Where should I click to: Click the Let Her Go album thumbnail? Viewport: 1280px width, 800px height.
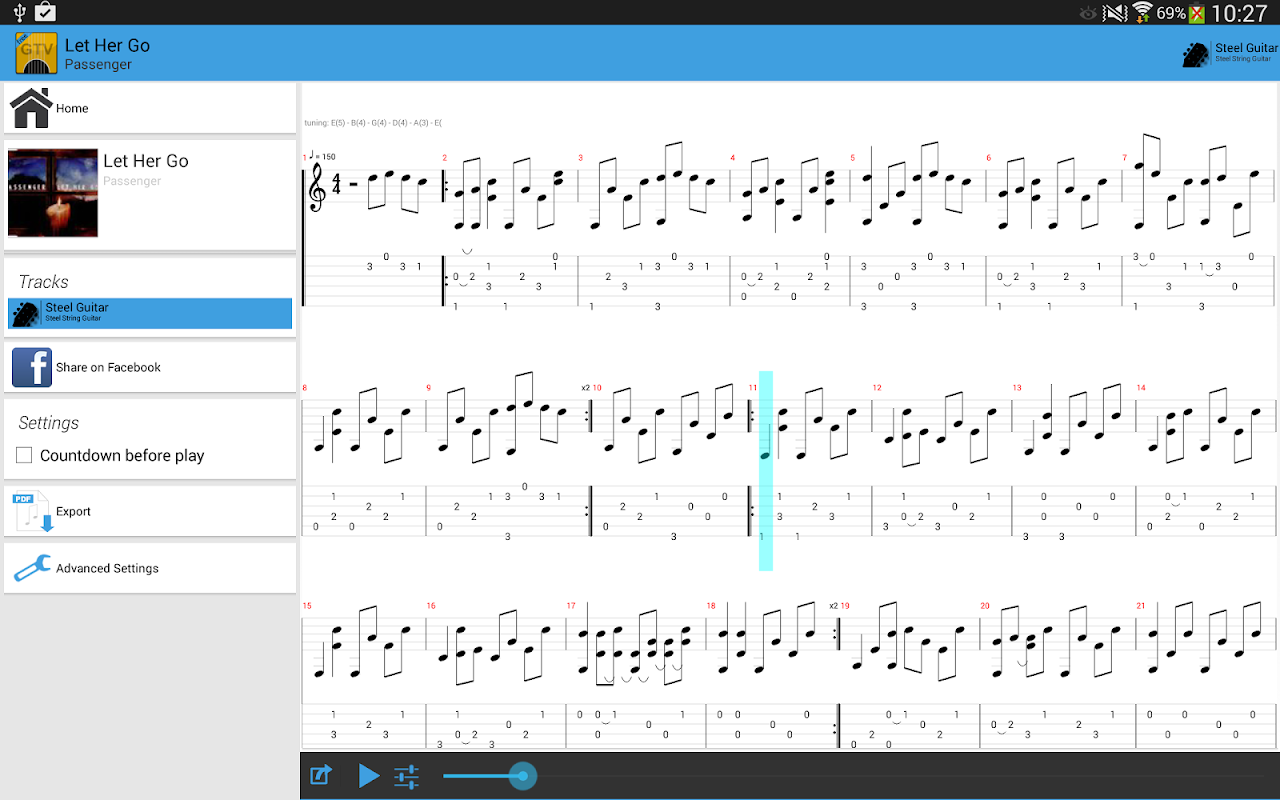pyautogui.click(x=53, y=193)
